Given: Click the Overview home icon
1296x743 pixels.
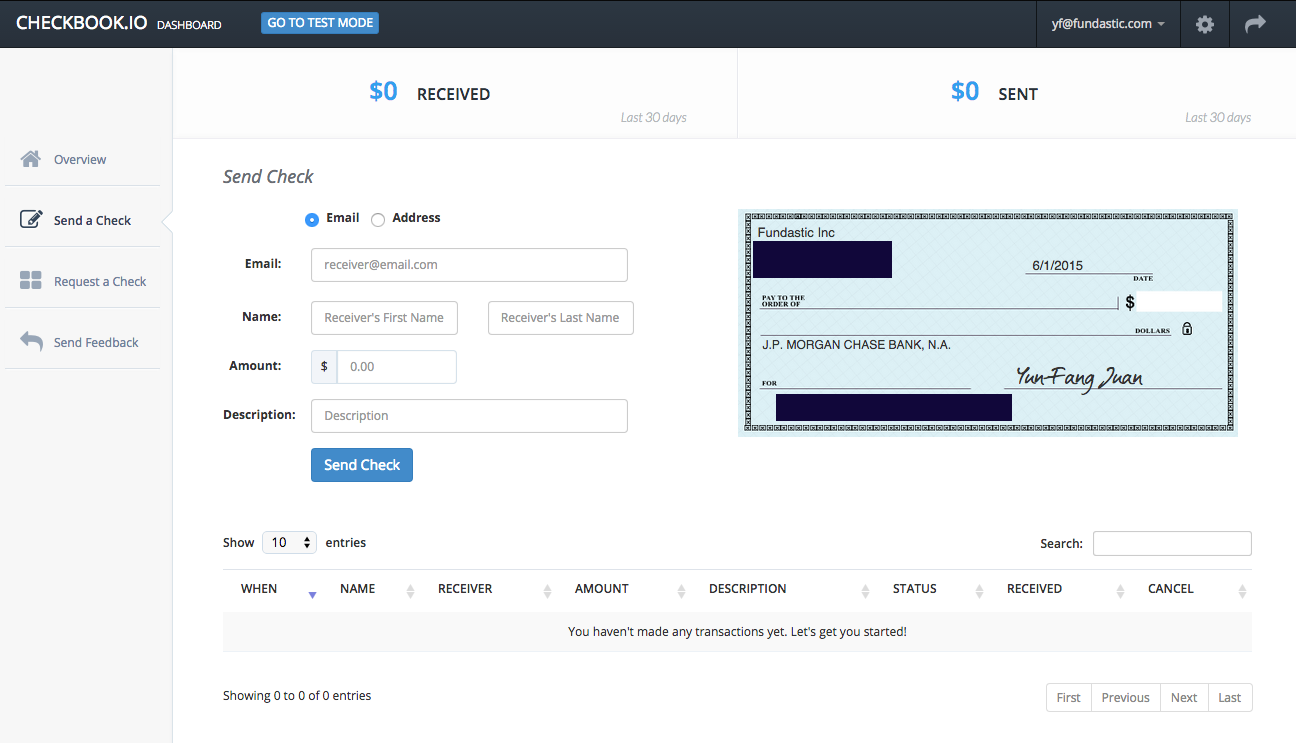Looking at the screenshot, I should click(31, 159).
